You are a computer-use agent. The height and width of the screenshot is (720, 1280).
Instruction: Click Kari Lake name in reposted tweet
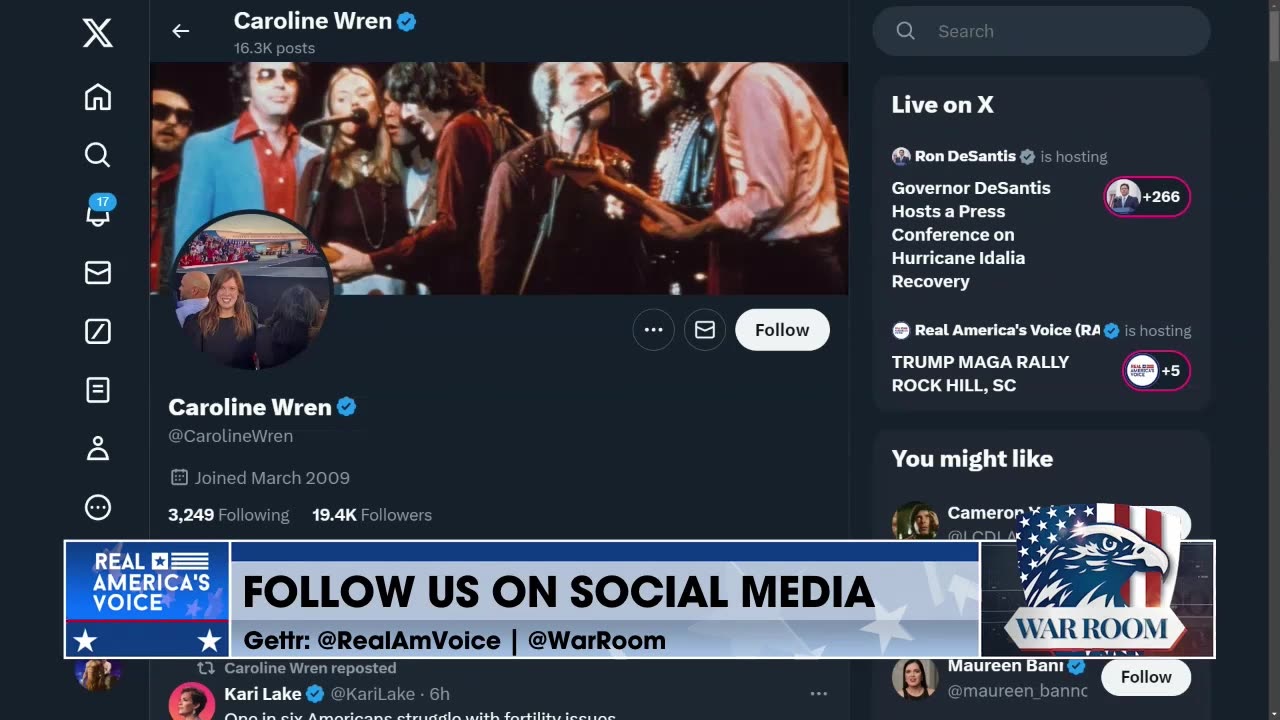pos(263,694)
